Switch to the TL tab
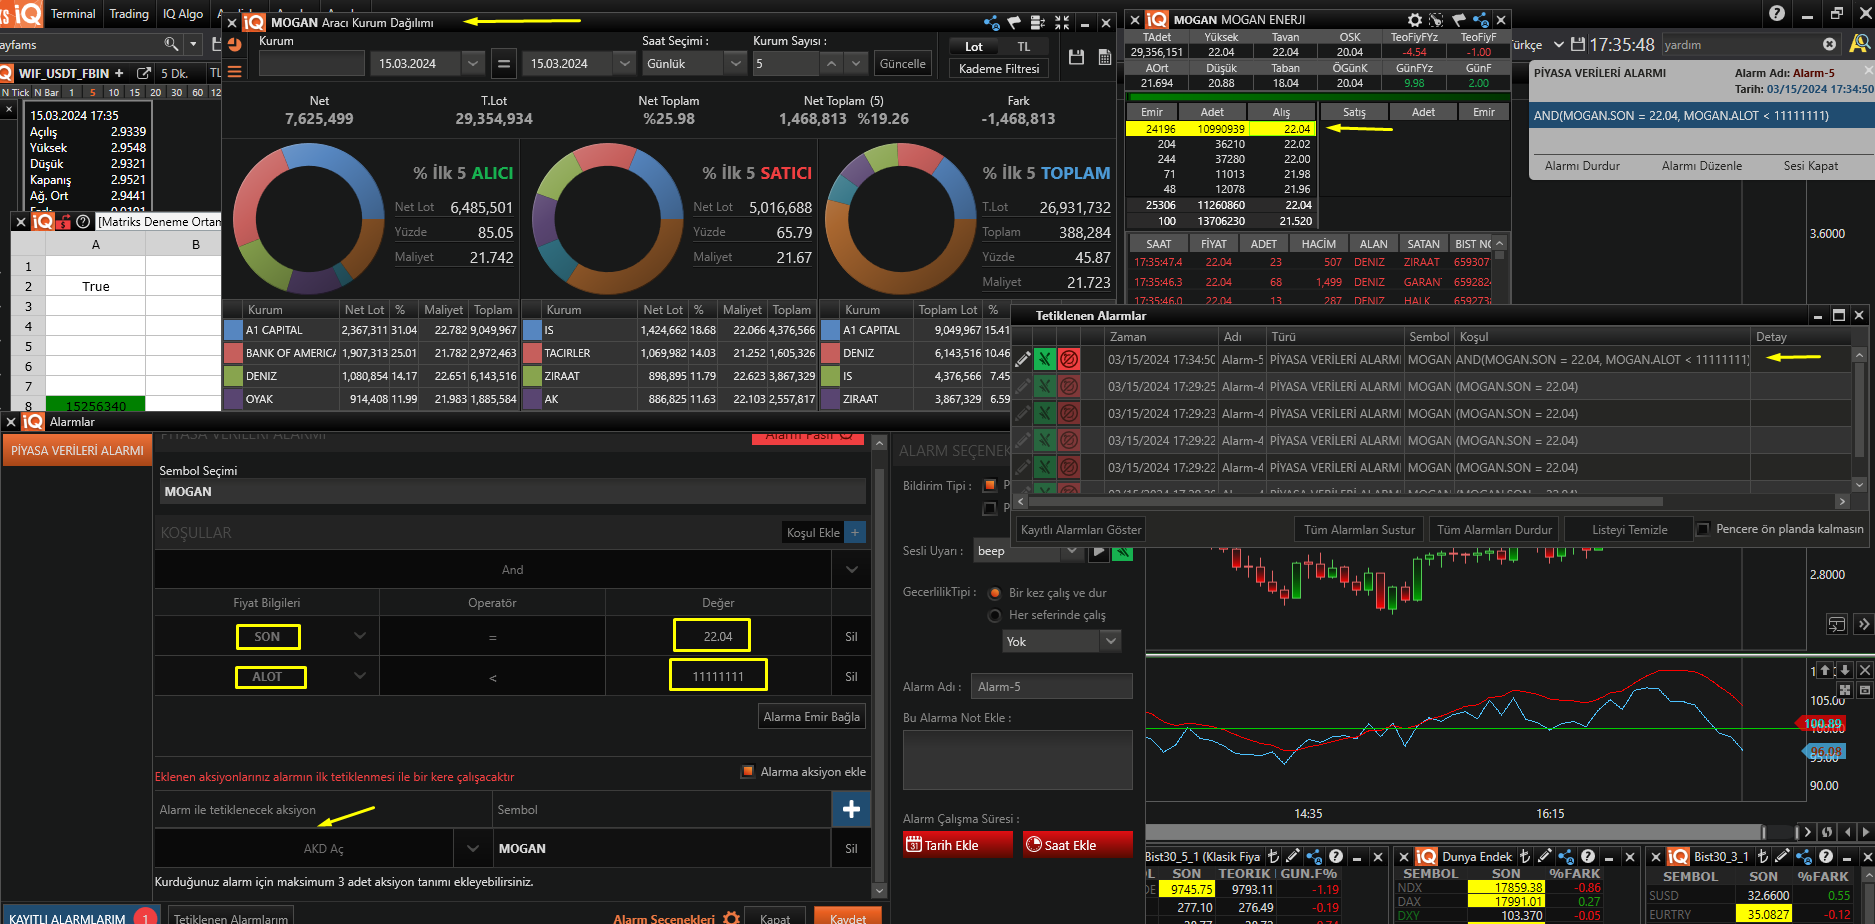 point(1023,47)
